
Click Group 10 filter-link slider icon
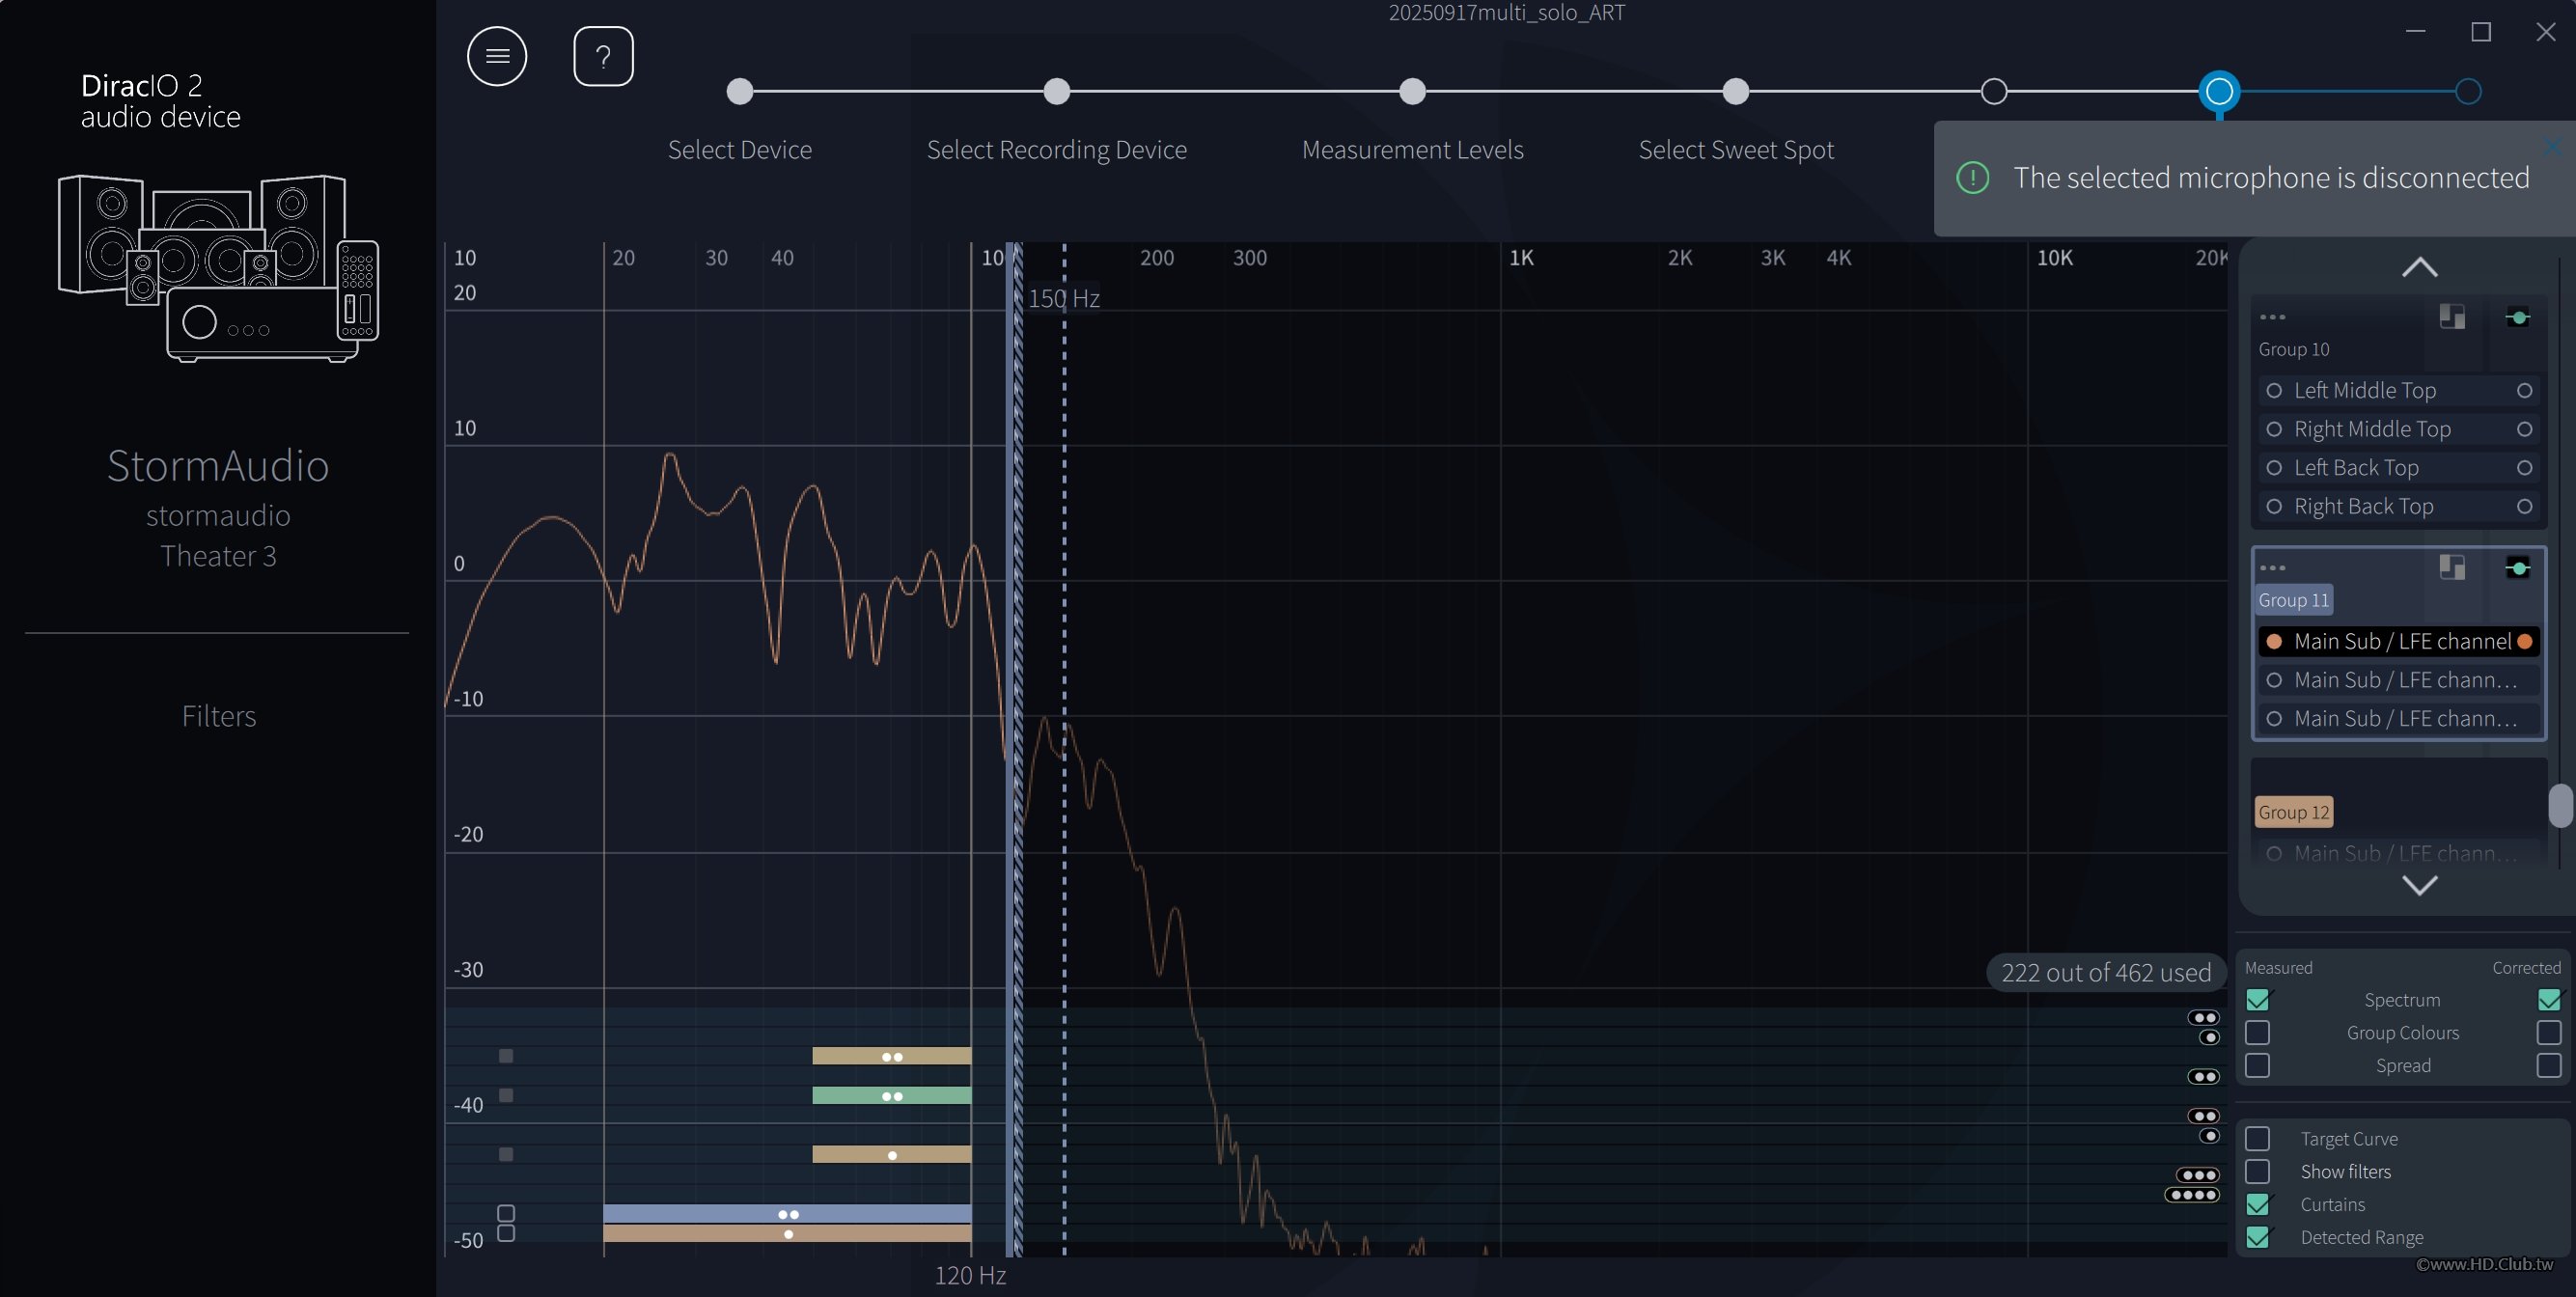tap(2517, 317)
